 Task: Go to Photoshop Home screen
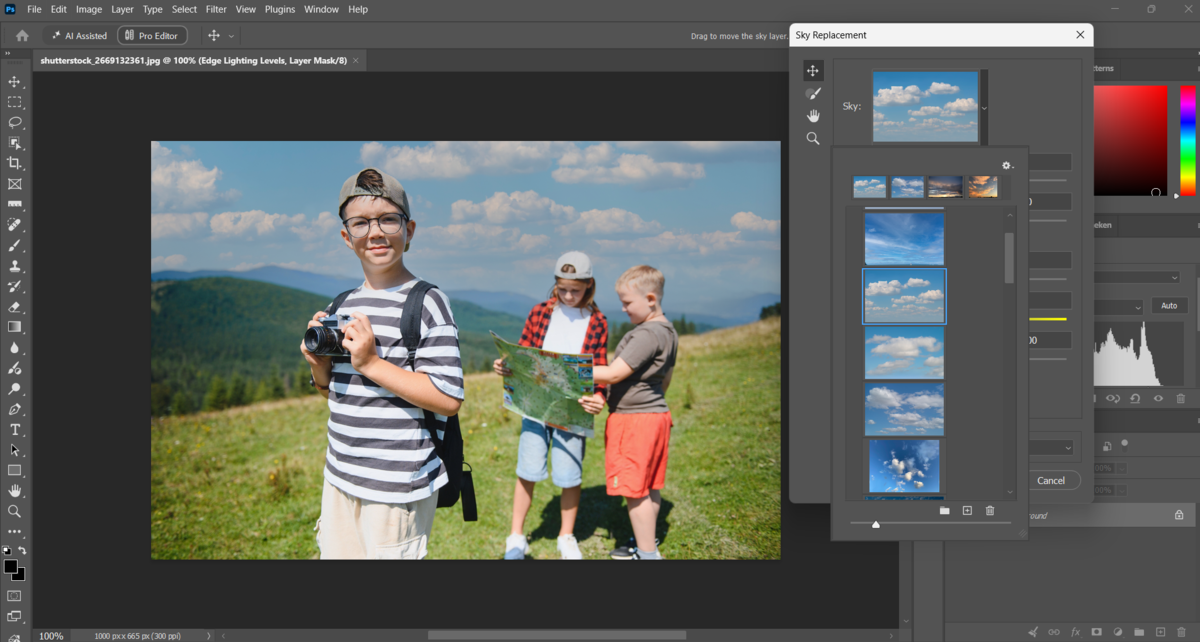tap(23, 36)
